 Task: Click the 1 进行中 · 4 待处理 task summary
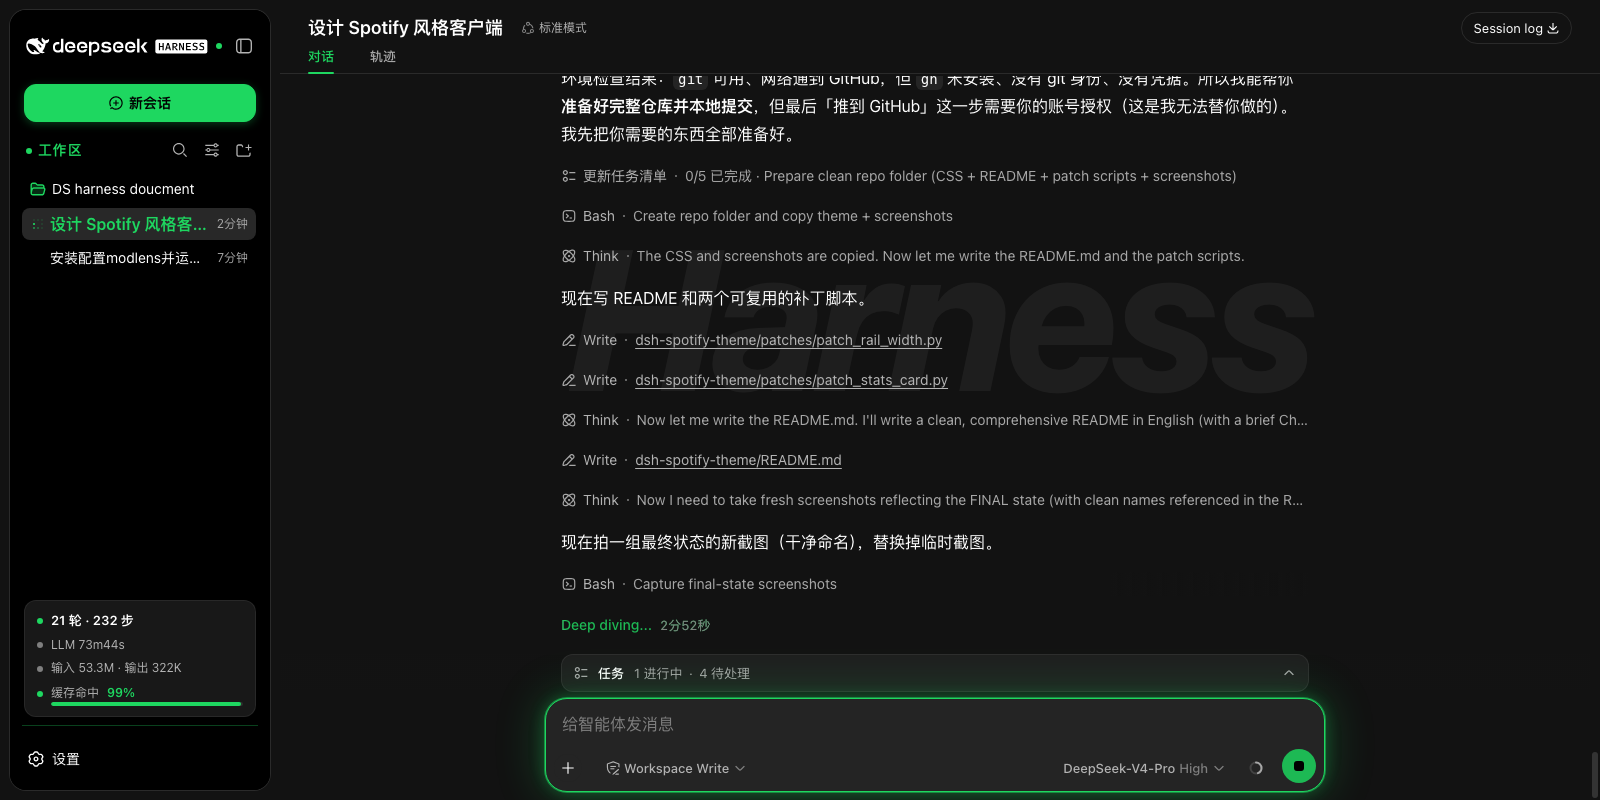[x=692, y=674]
